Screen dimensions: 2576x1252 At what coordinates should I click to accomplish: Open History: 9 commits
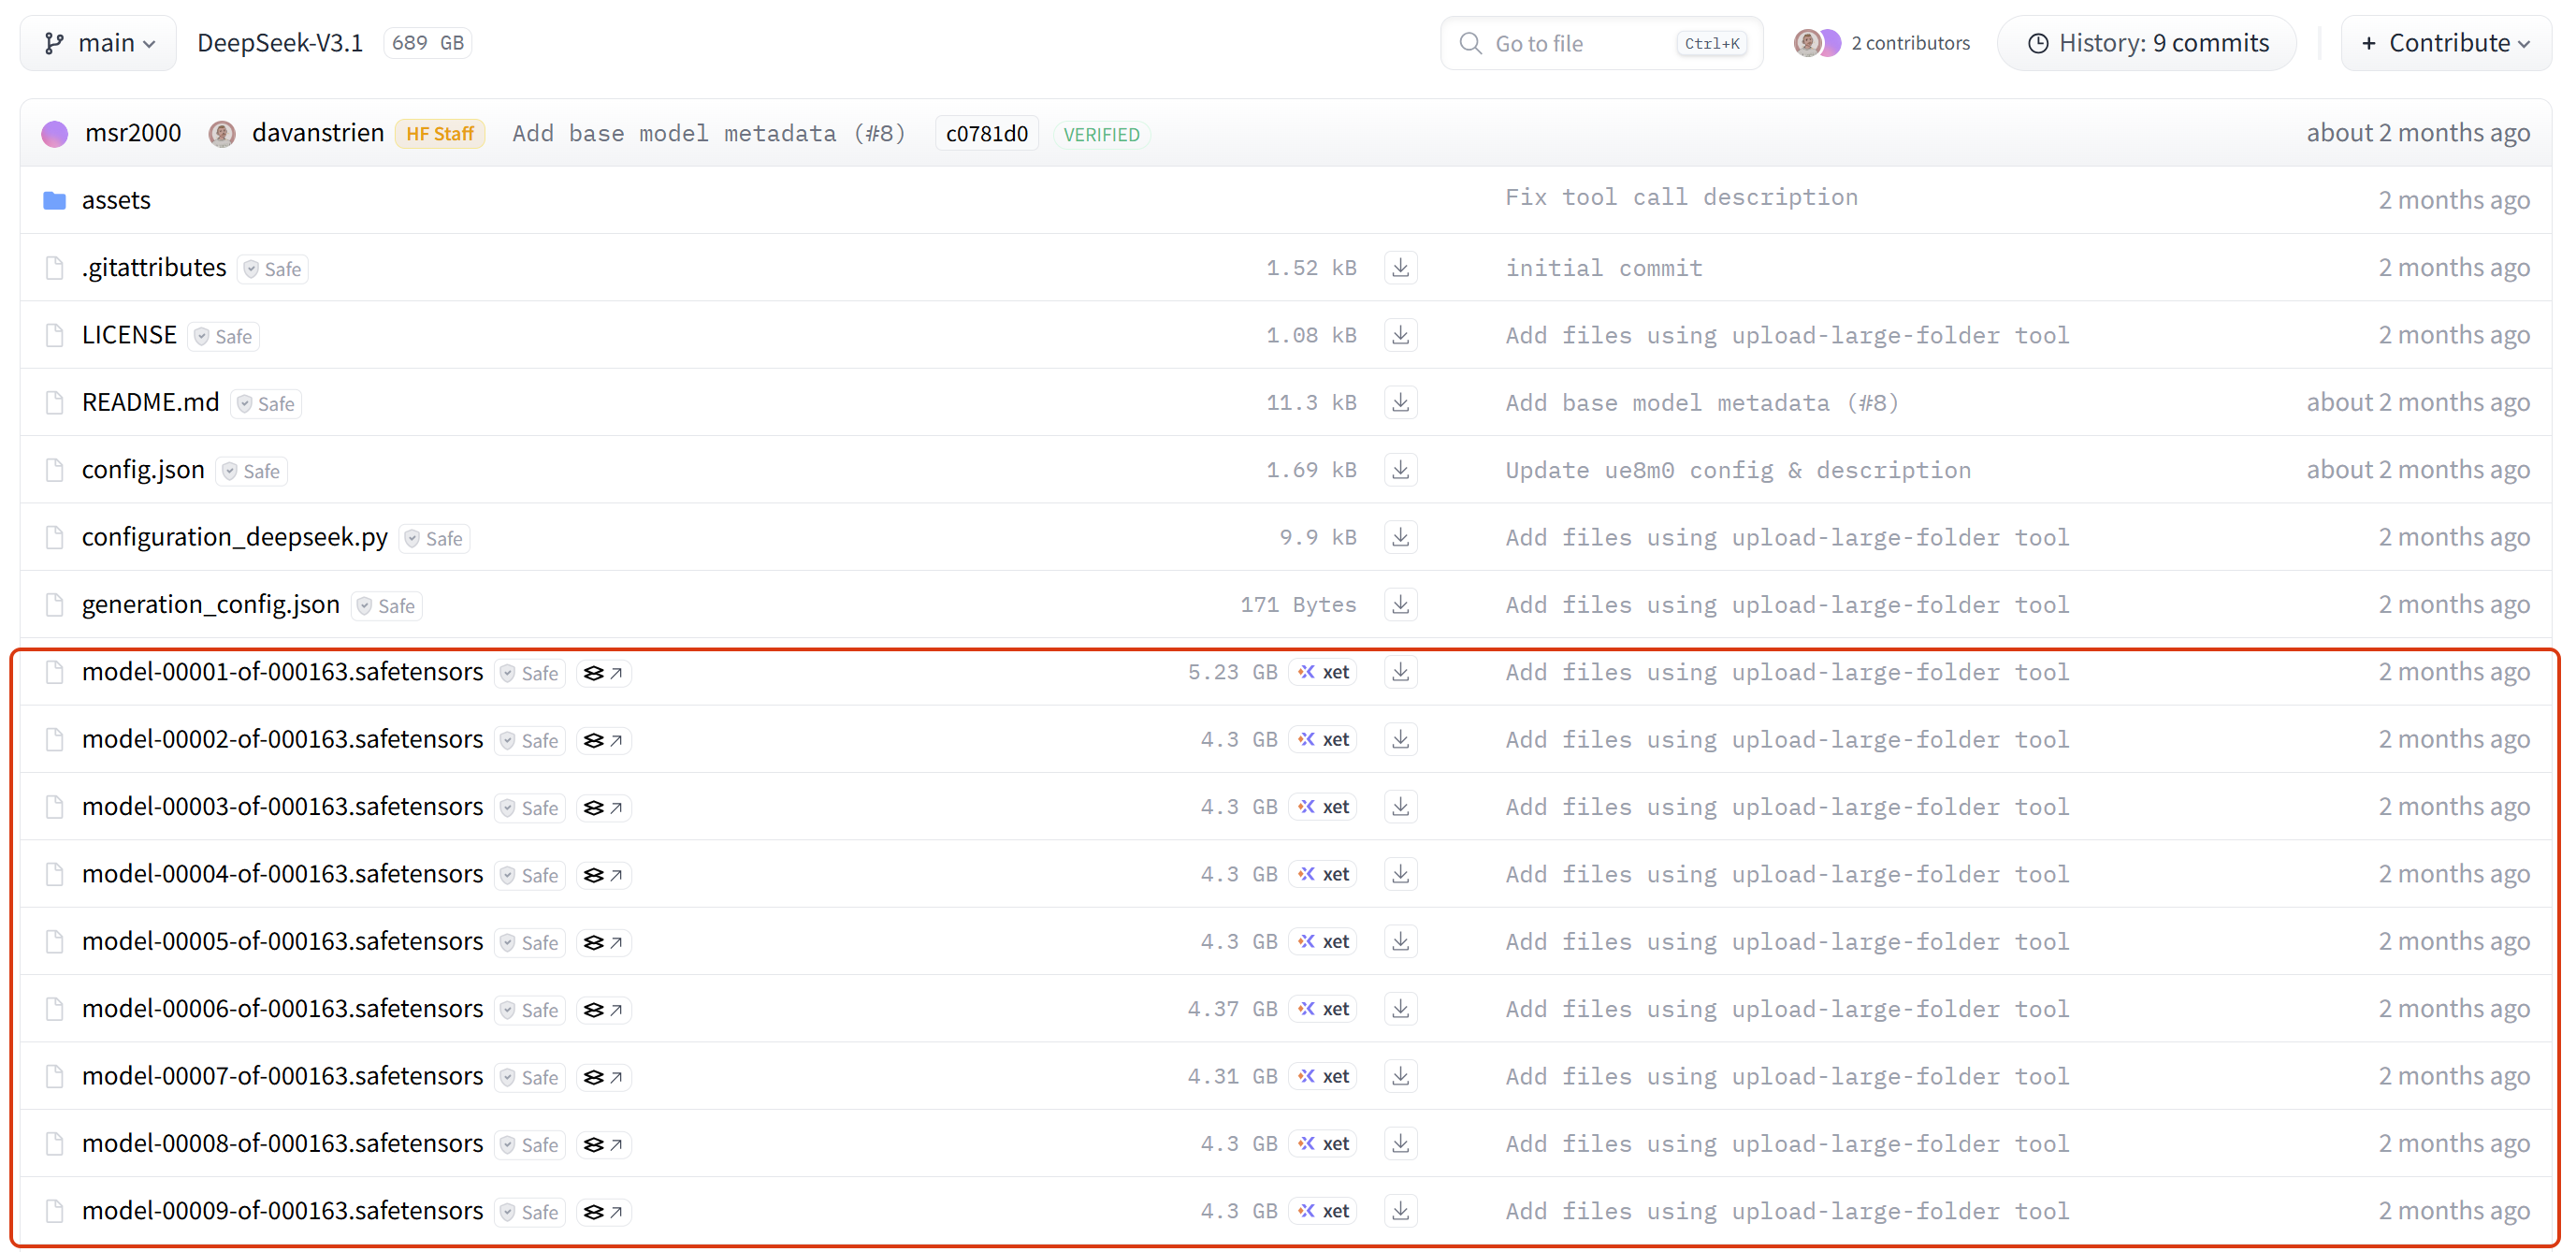click(x=2146, y=43)
